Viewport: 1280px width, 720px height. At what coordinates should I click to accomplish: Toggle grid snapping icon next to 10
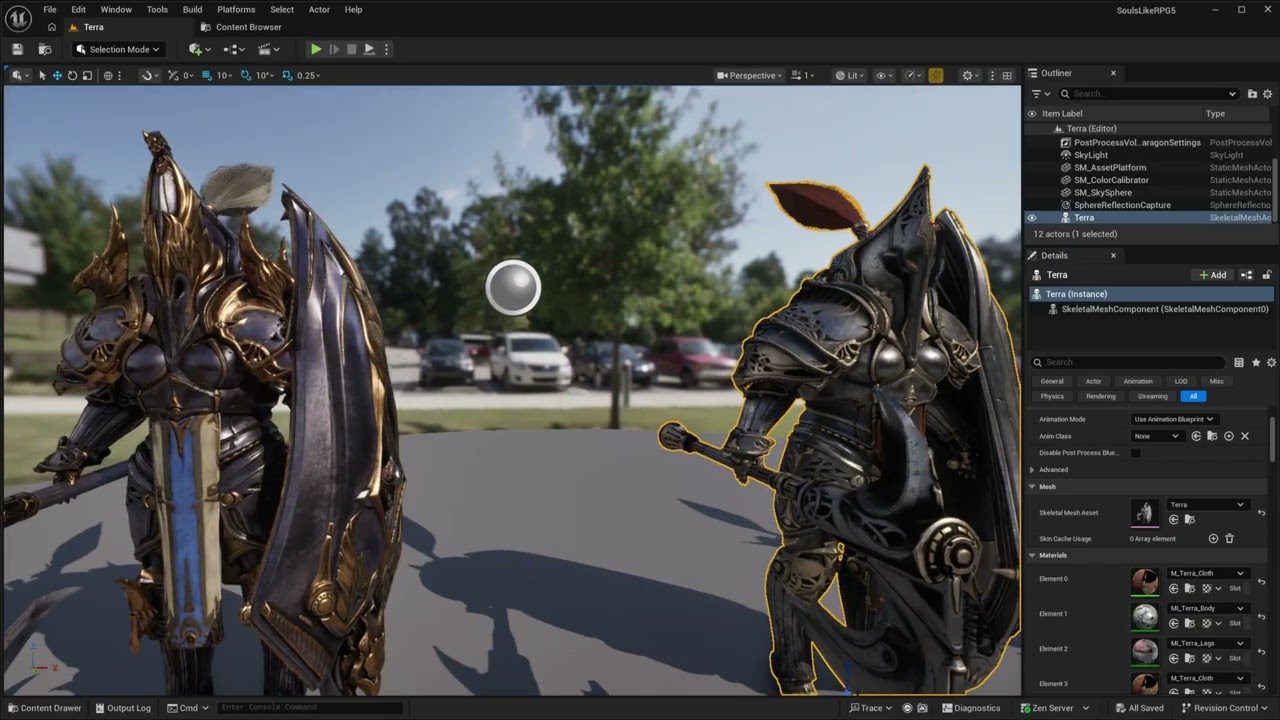pos(207,75)
